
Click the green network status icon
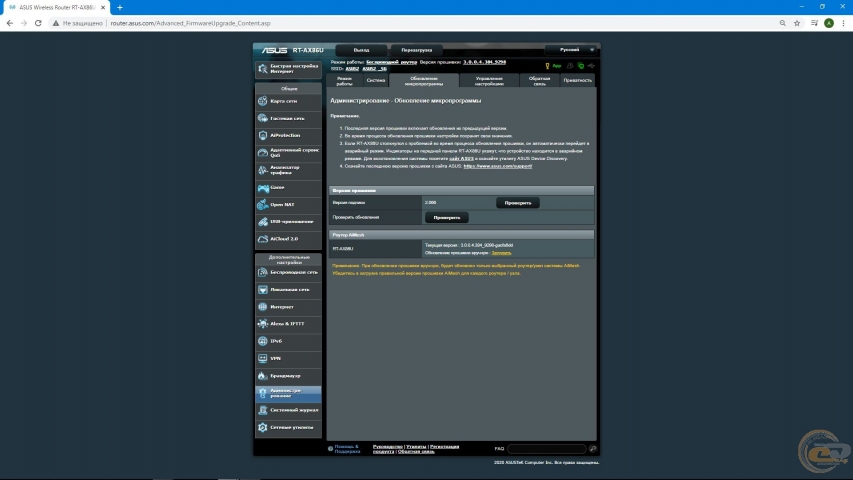[x=581, y=66]
